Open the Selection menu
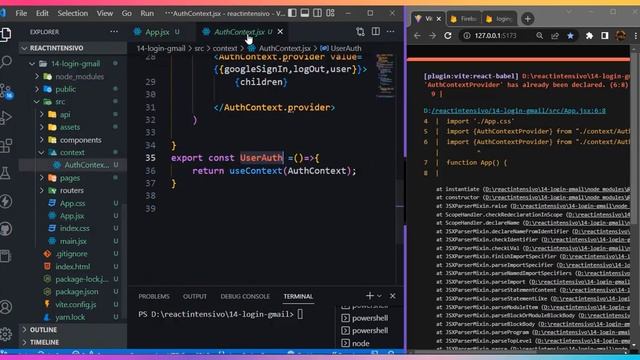The width and height of the screenshot is (640, 360). point(73,13)
